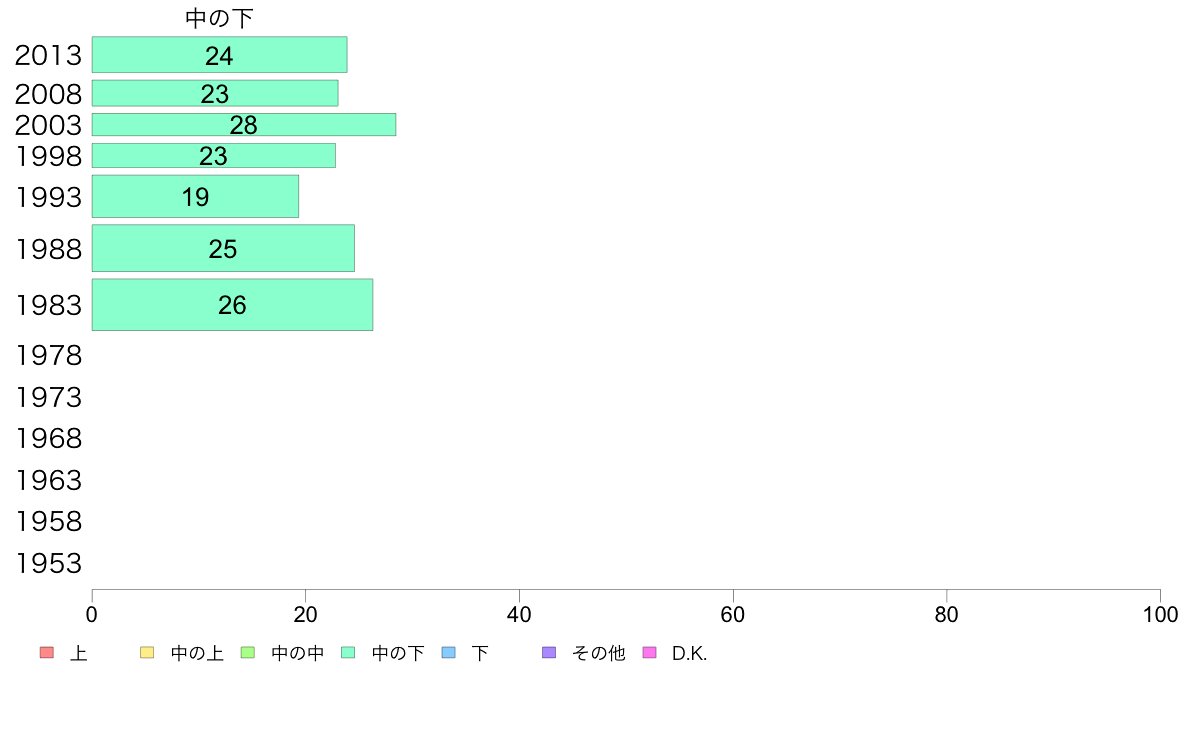Click the green 中の中 legend swatch

point(248,653)
